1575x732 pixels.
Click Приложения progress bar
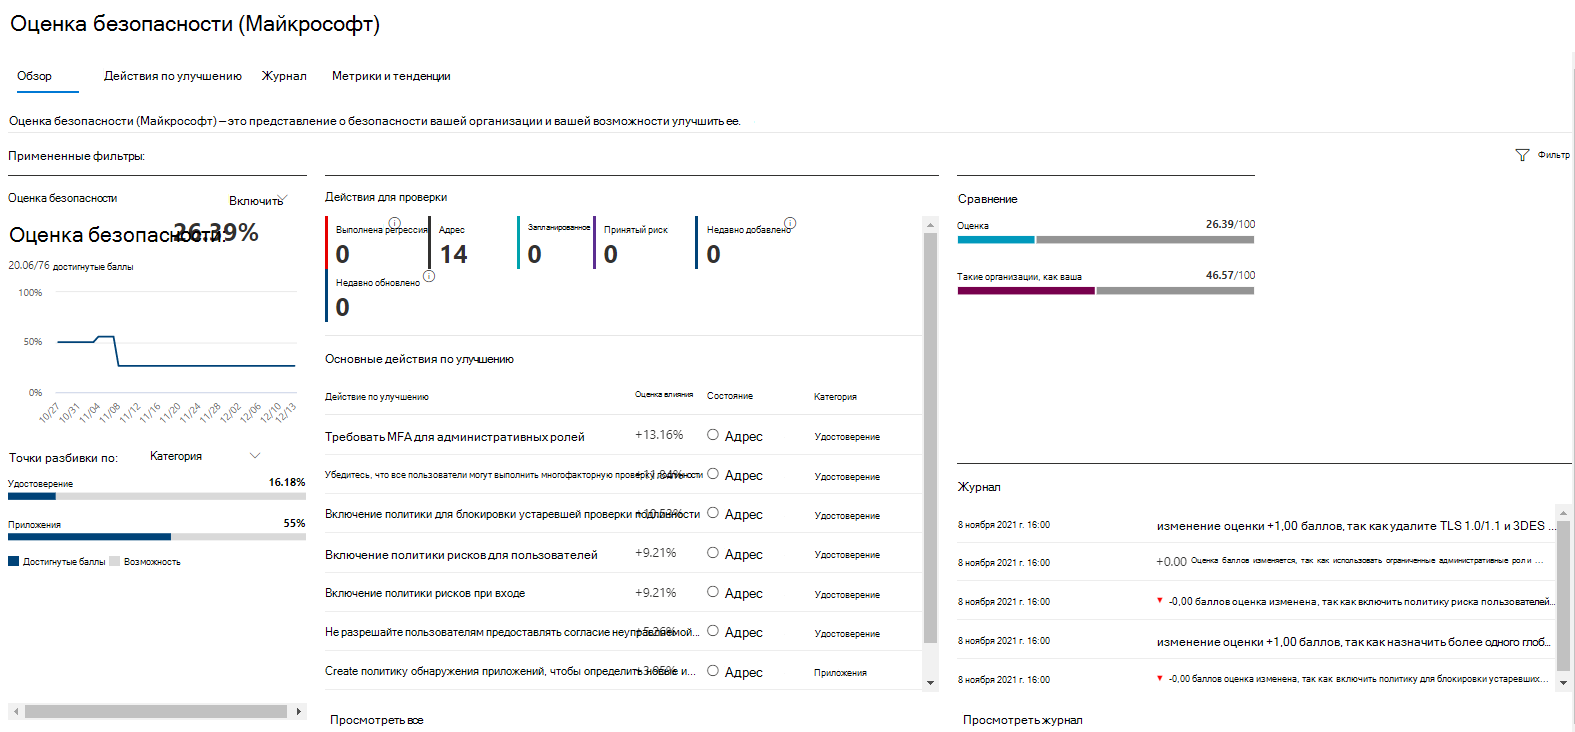pos(157,537)
